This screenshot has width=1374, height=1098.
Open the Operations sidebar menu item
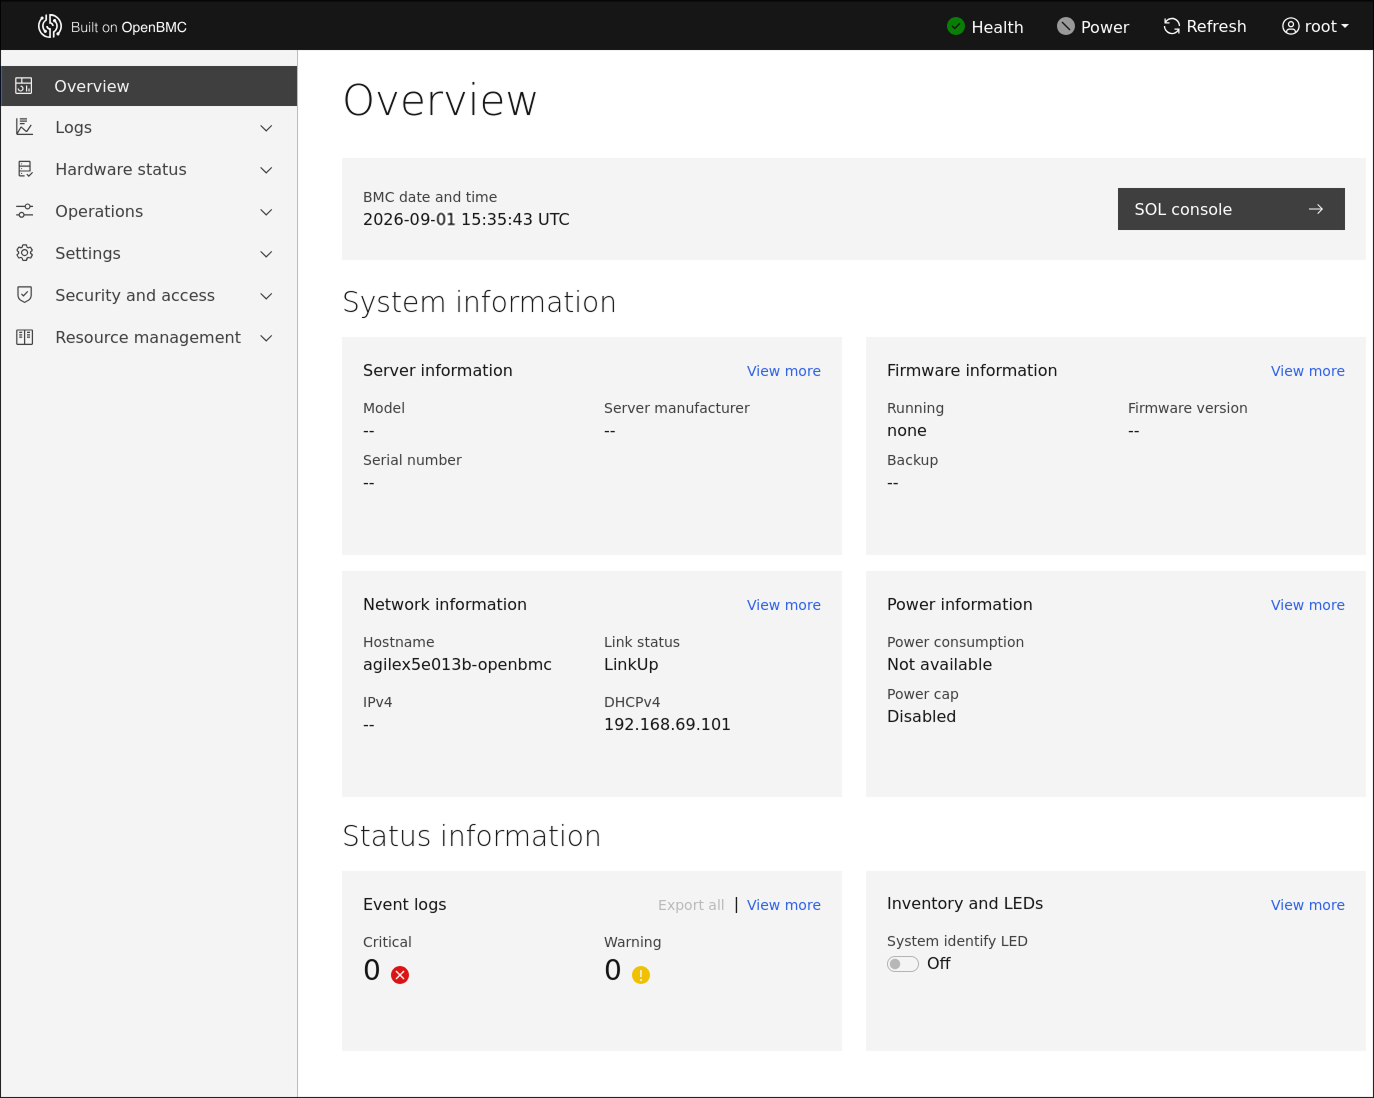tap(149, 211)
